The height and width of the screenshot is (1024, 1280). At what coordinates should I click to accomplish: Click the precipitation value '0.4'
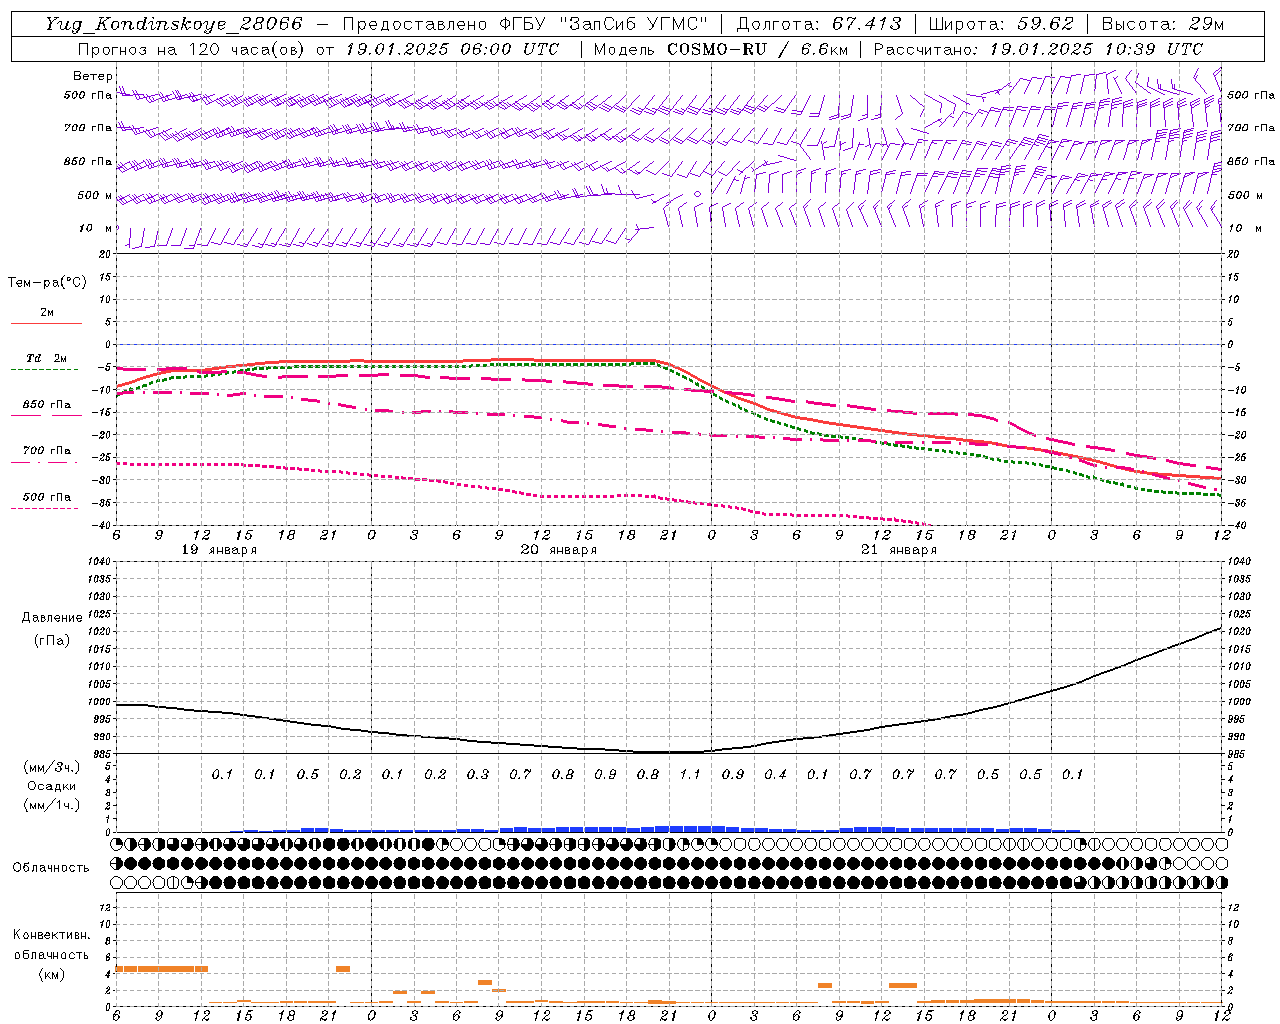[775, 774]
